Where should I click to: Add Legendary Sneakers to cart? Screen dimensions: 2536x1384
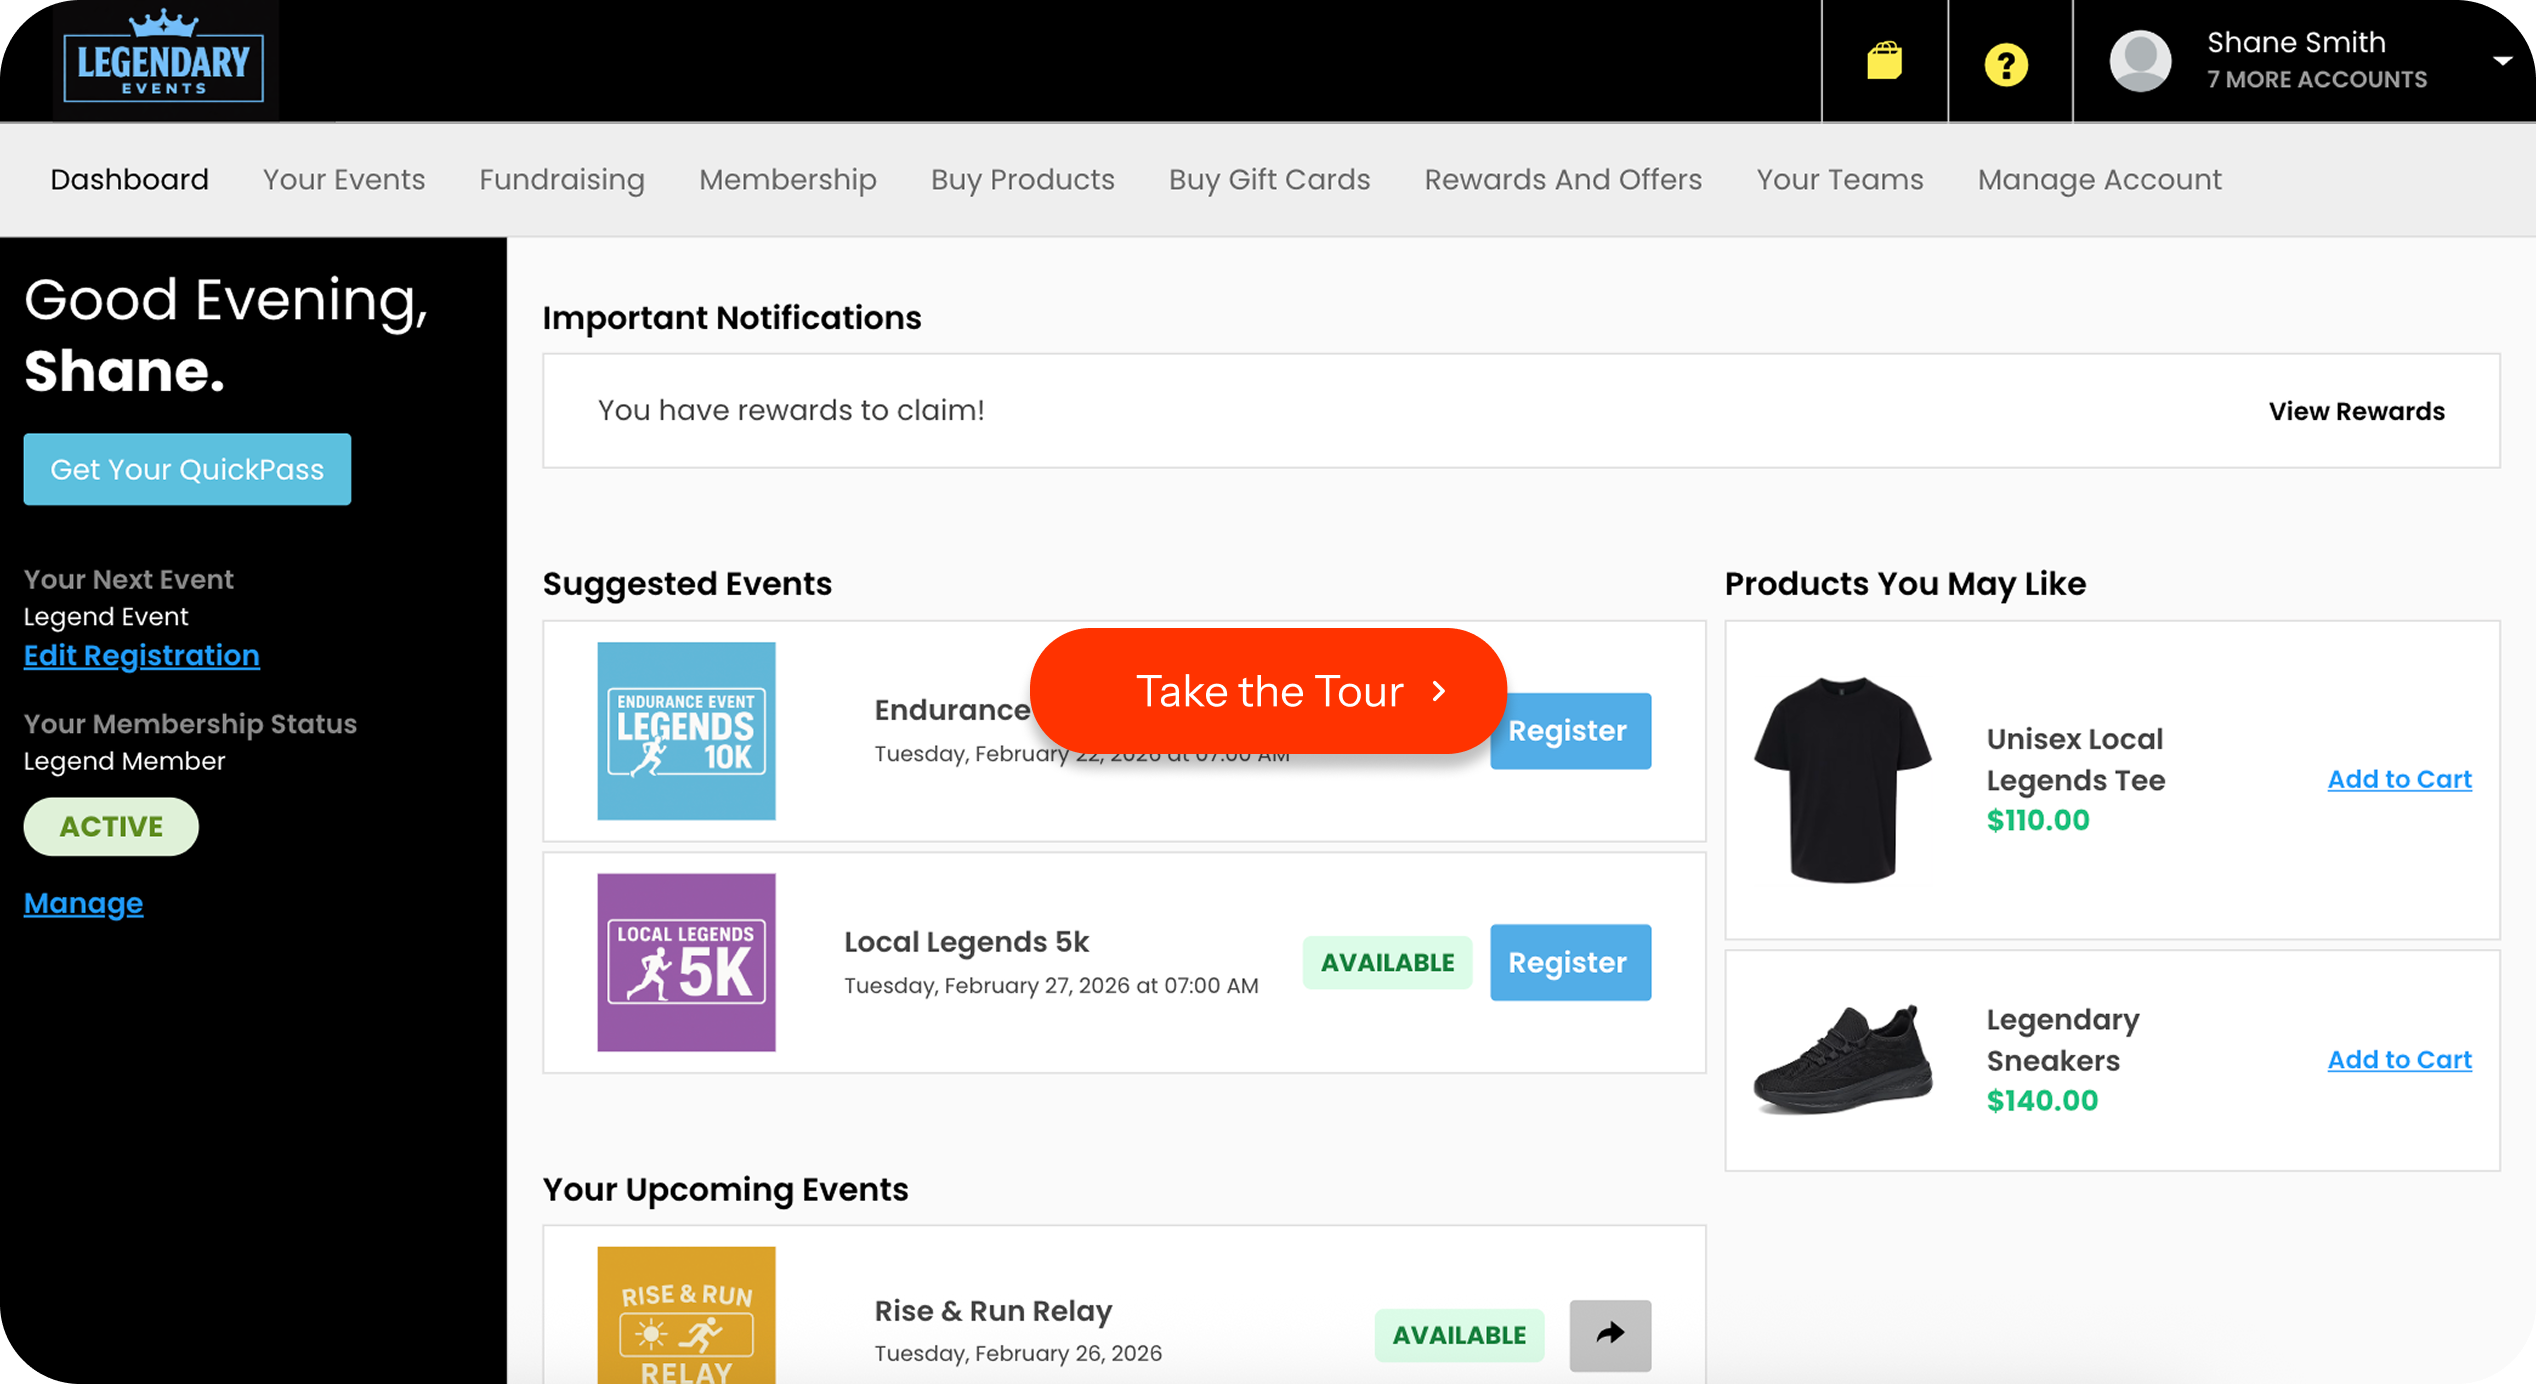pyautogui.click(x=2399, y=1060)
